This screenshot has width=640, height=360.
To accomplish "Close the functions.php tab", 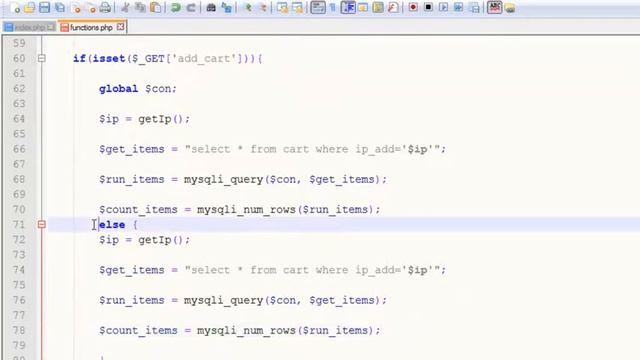I will [120, 27].
